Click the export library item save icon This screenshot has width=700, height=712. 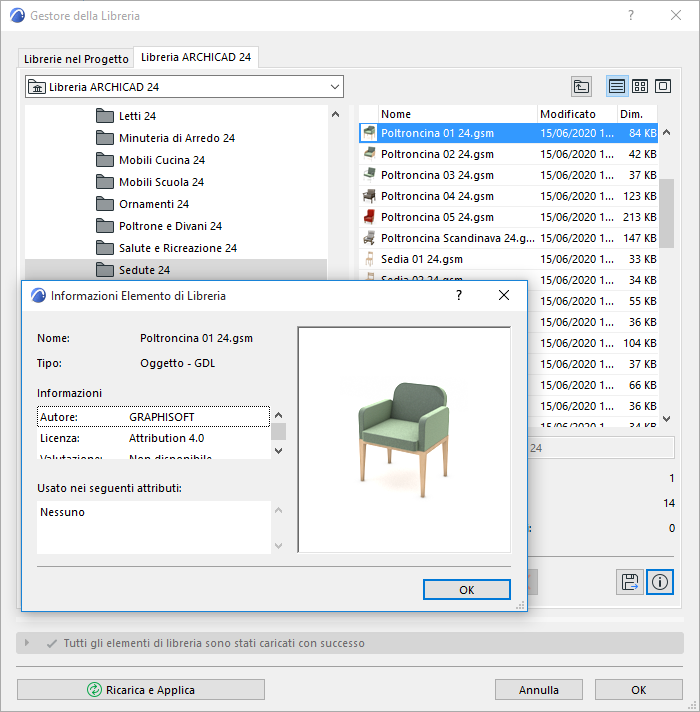tap(630, 582)
